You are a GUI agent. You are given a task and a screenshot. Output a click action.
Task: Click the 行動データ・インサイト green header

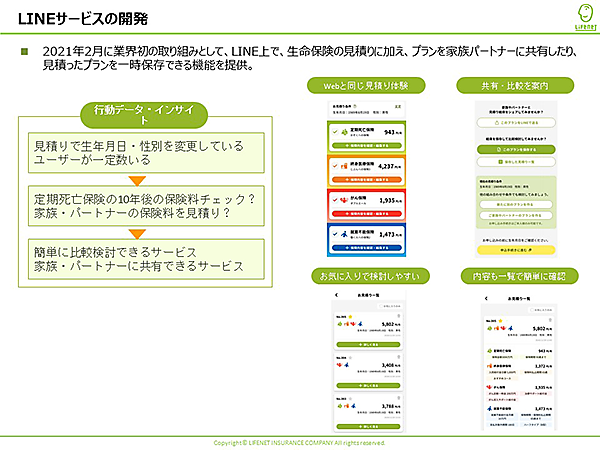click(x=144, y=115)
